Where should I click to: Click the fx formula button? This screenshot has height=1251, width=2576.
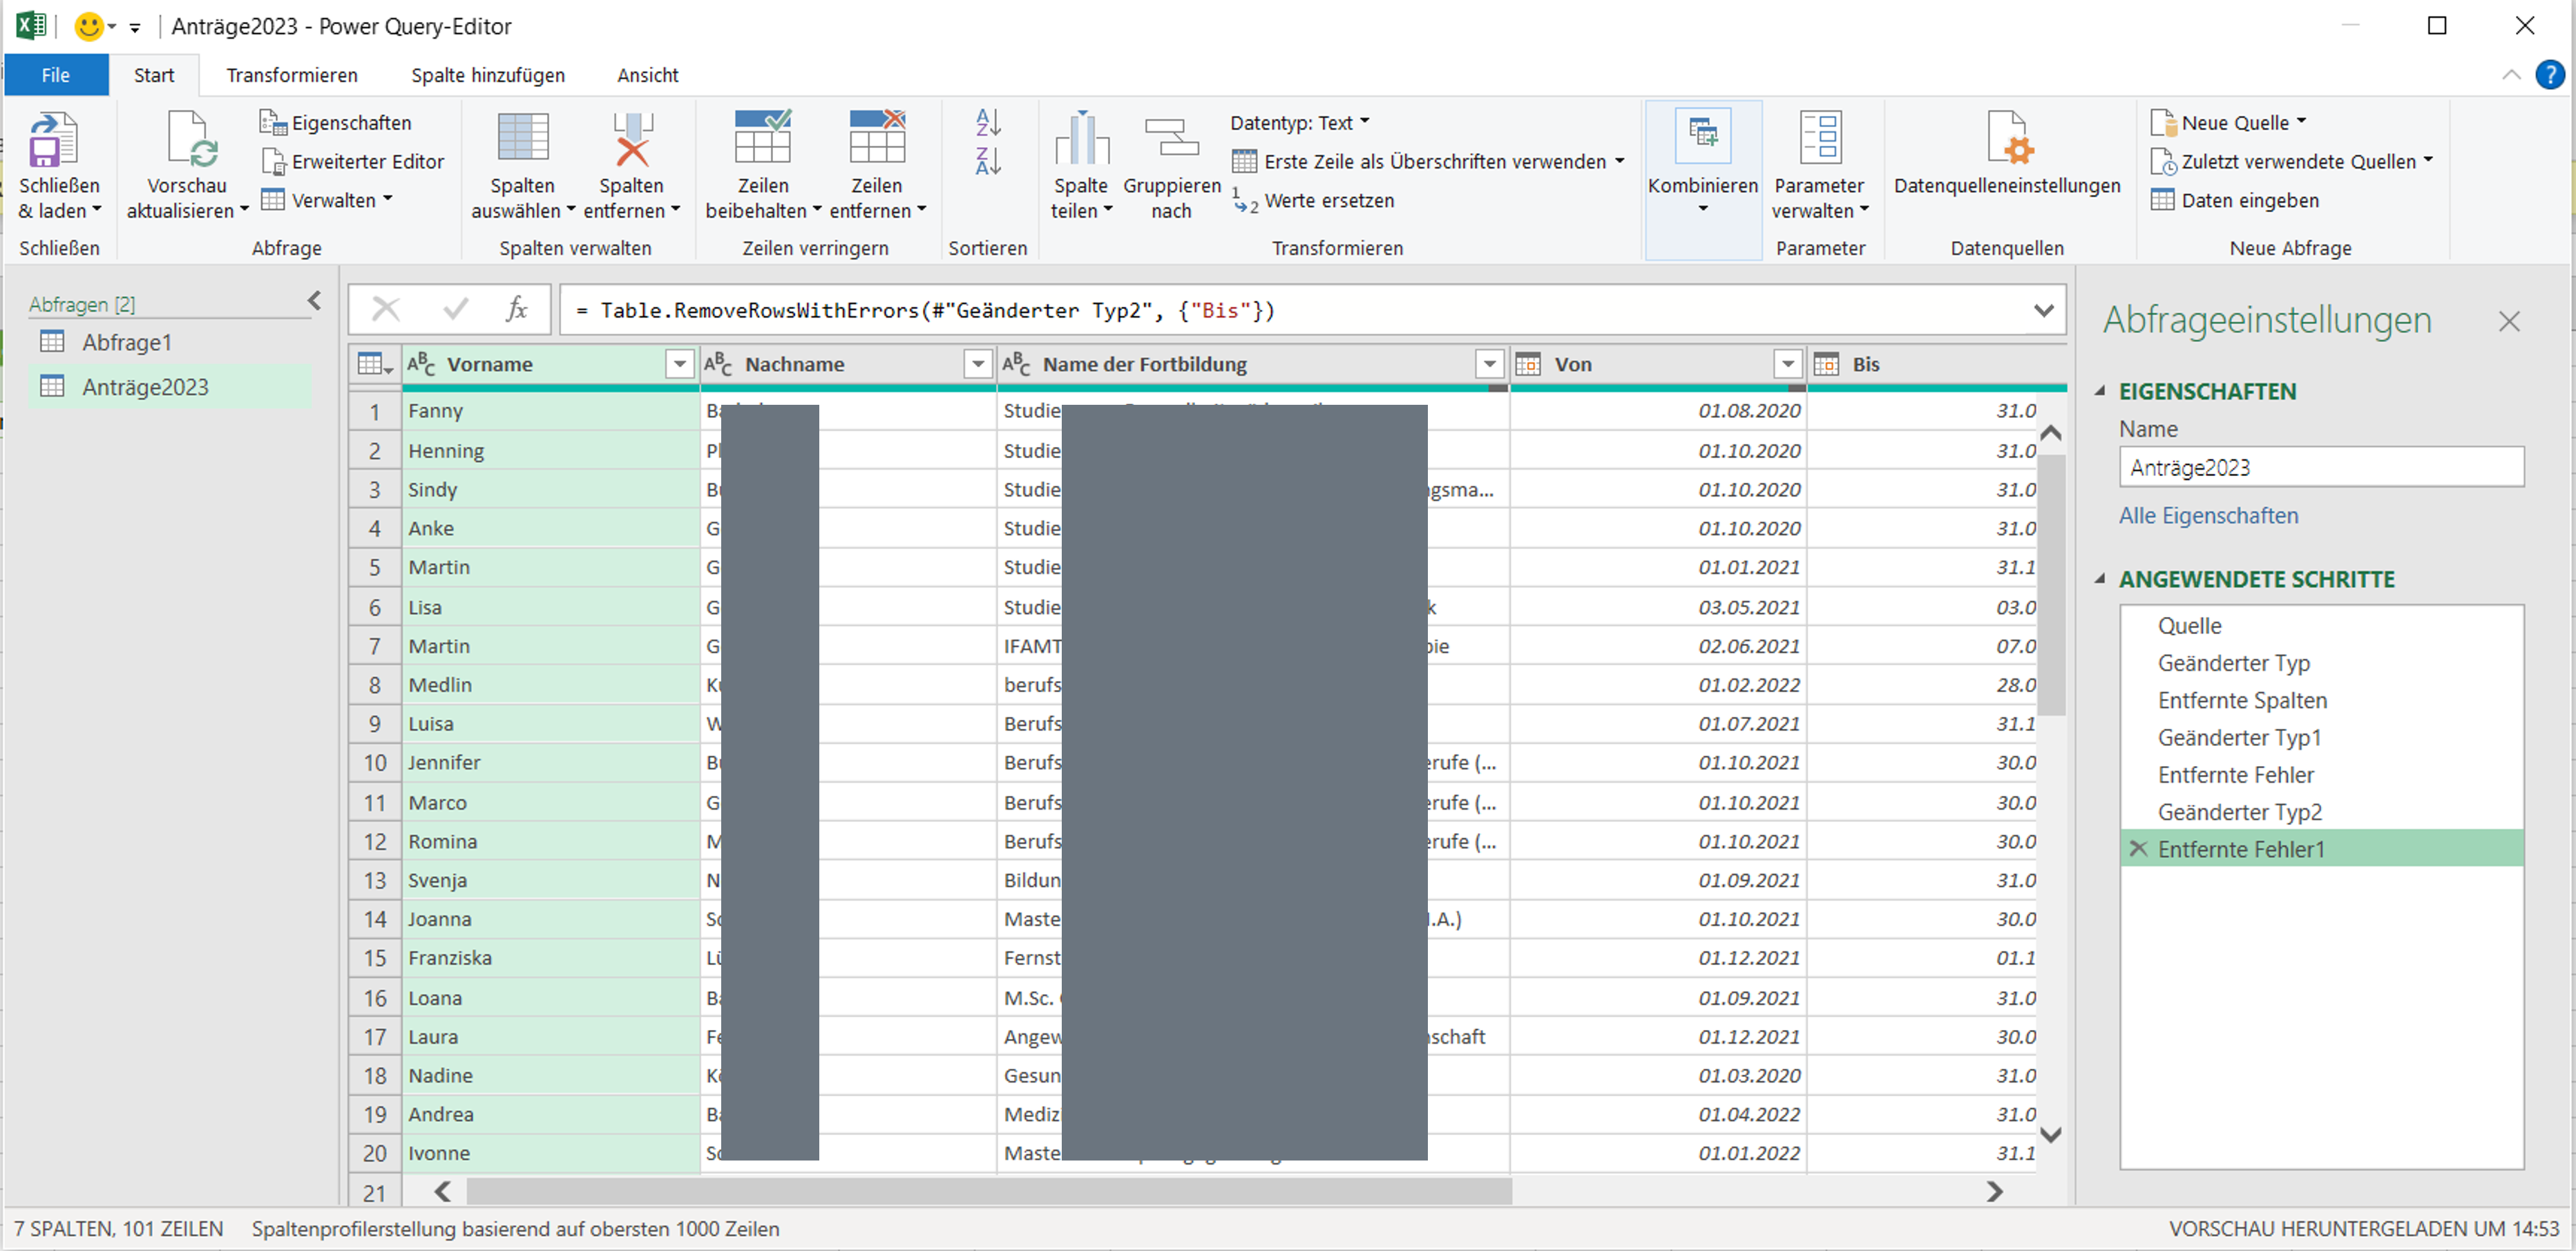(x=516, y=310)
